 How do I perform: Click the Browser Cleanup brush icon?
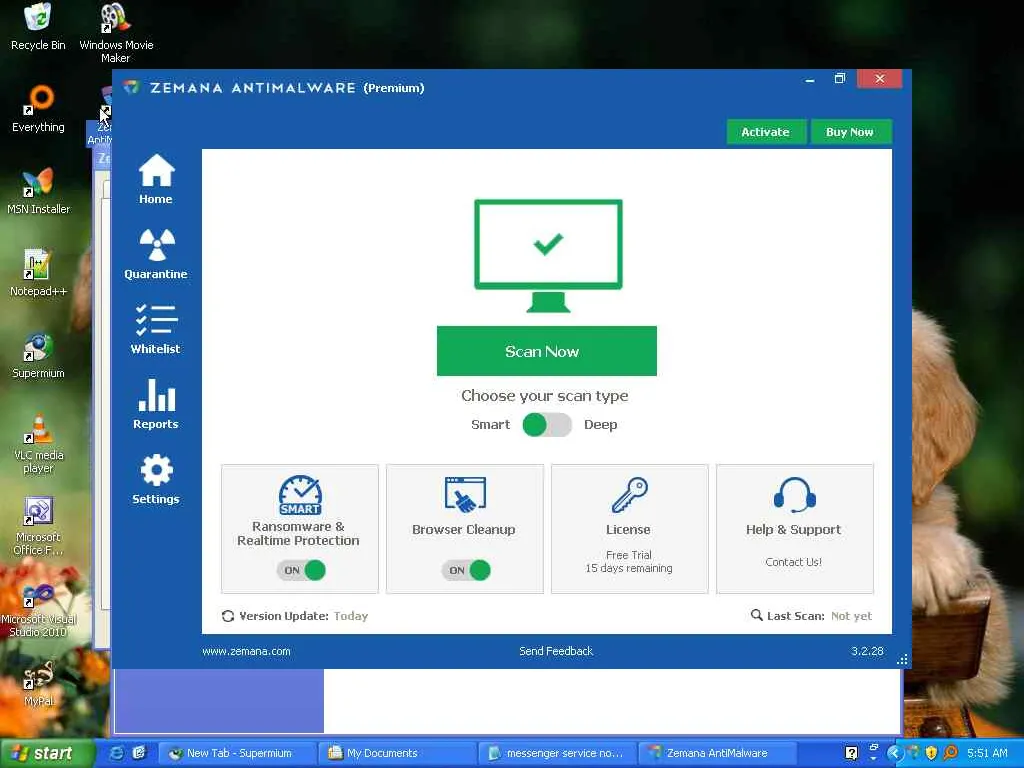464,494
